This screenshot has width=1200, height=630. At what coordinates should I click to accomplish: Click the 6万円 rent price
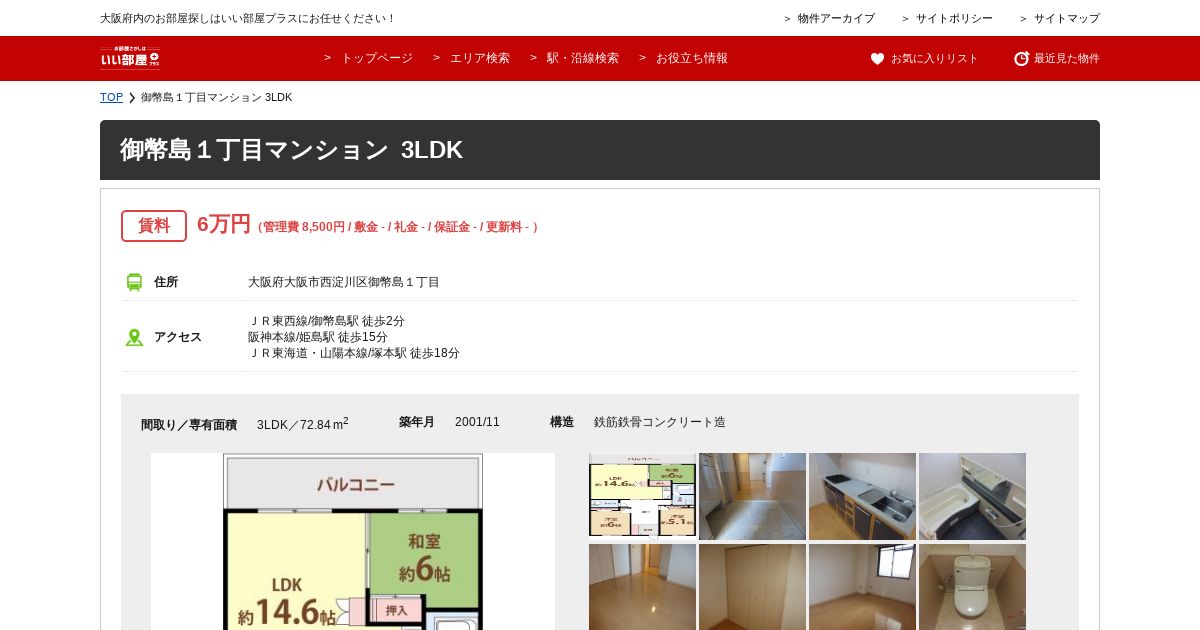pyautogui.click(x=223, y=224)
